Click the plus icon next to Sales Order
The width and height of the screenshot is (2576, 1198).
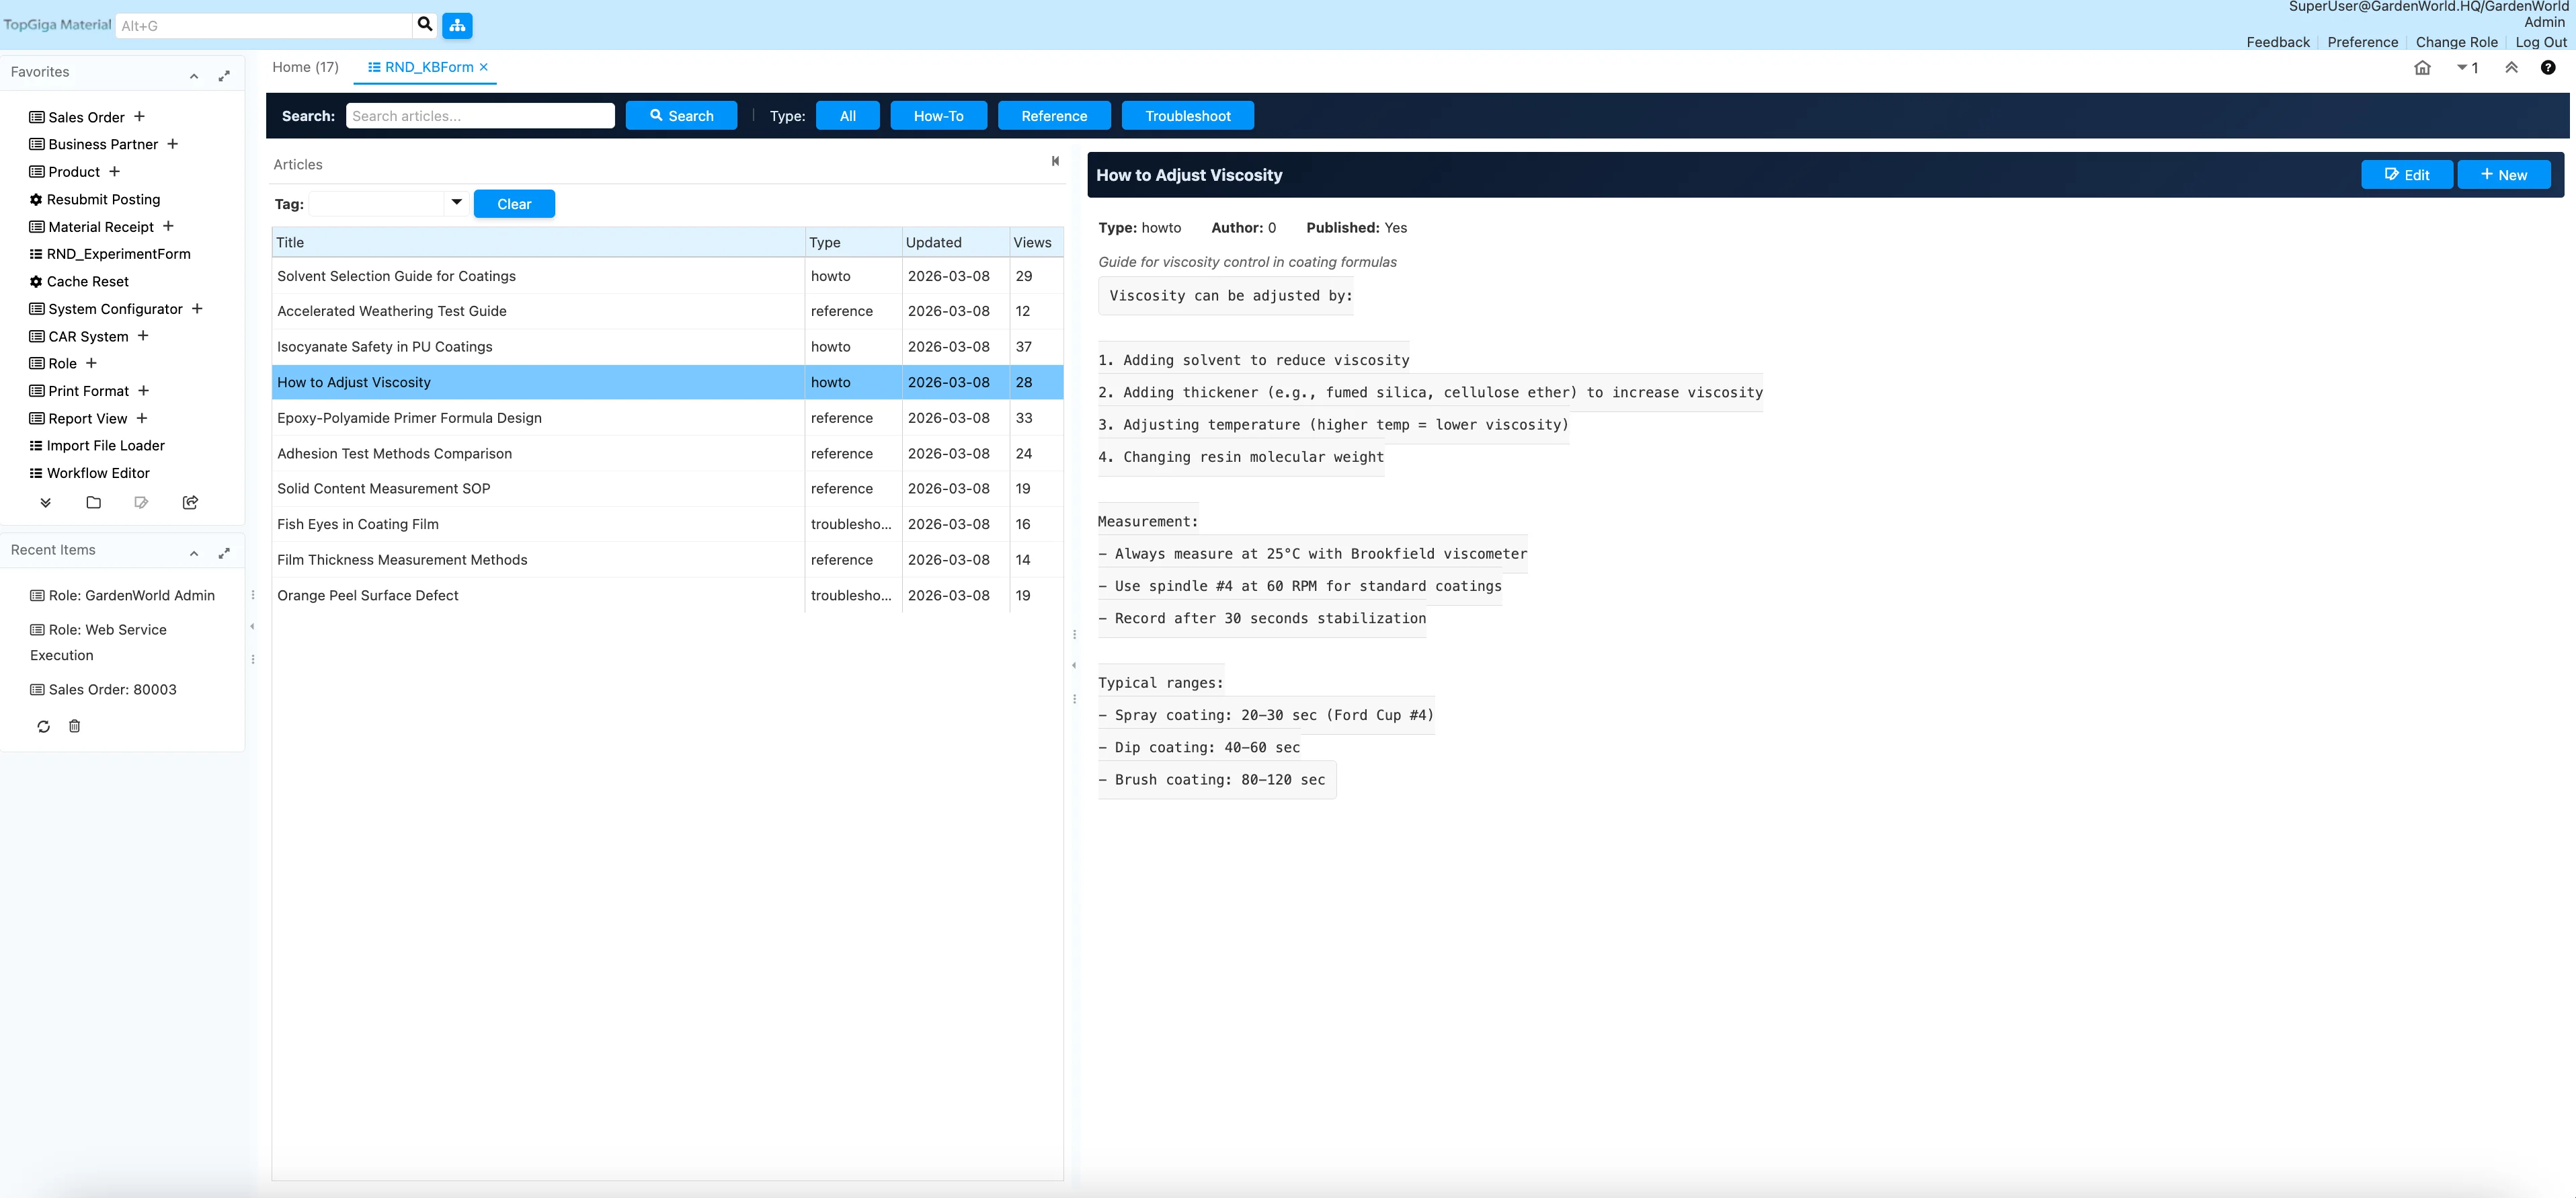tap(140, 117)
